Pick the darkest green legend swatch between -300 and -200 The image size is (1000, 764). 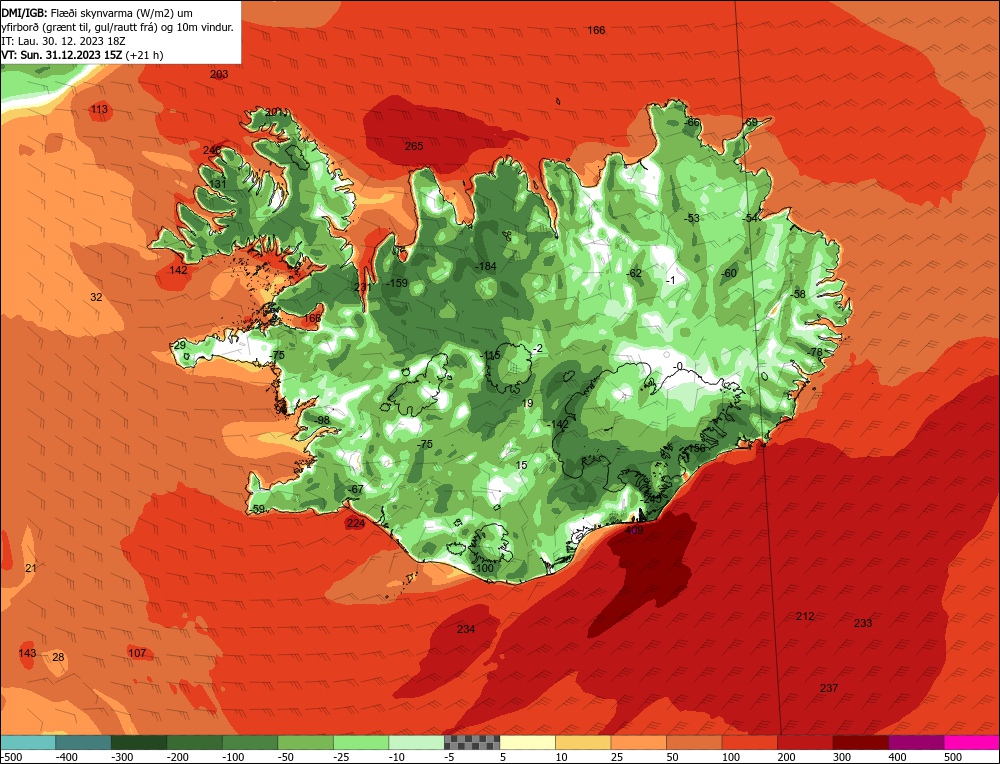point(139,742)
